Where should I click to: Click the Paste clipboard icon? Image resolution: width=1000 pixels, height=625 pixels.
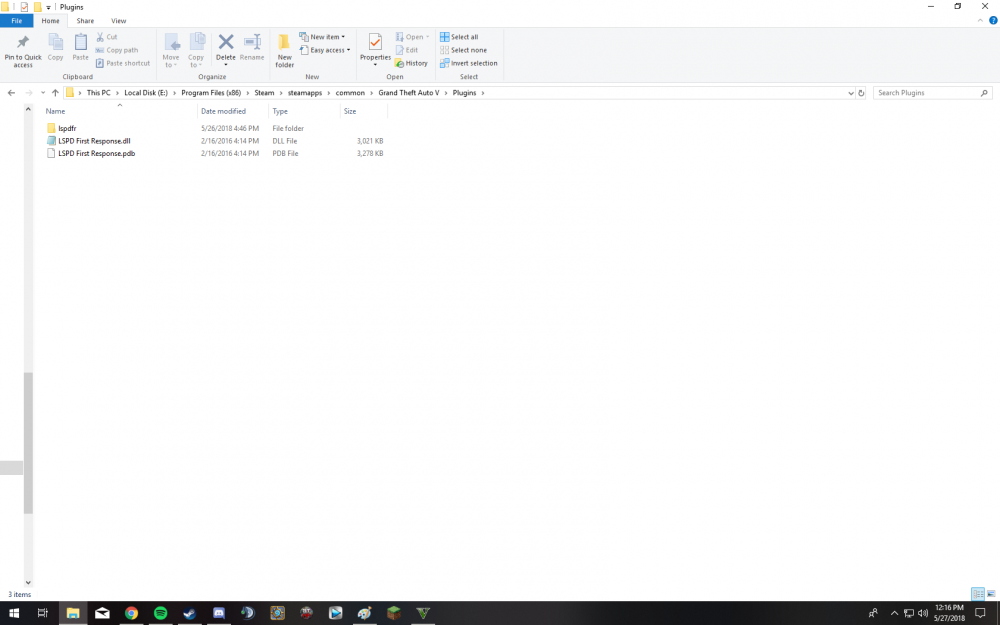[80, 43]
